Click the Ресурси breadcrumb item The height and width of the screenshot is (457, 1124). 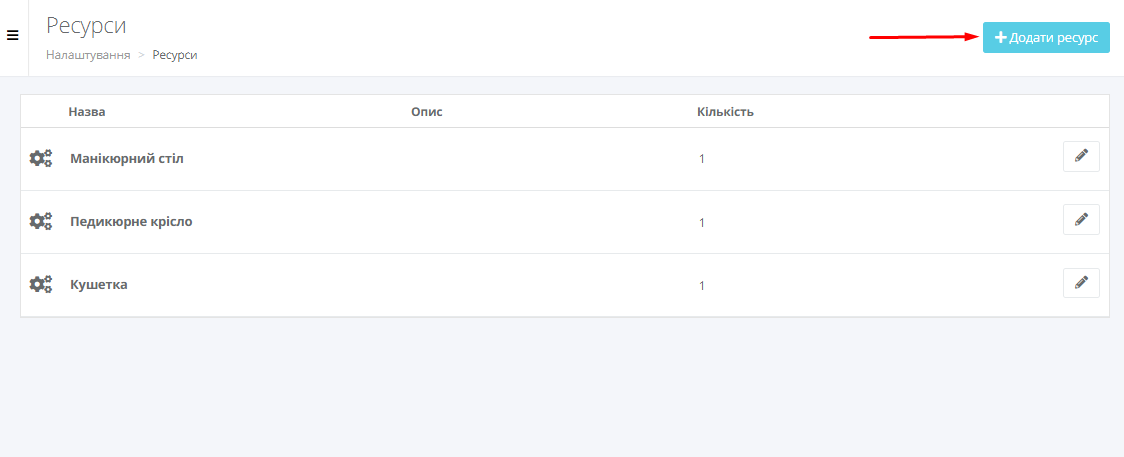click(175, 55)
